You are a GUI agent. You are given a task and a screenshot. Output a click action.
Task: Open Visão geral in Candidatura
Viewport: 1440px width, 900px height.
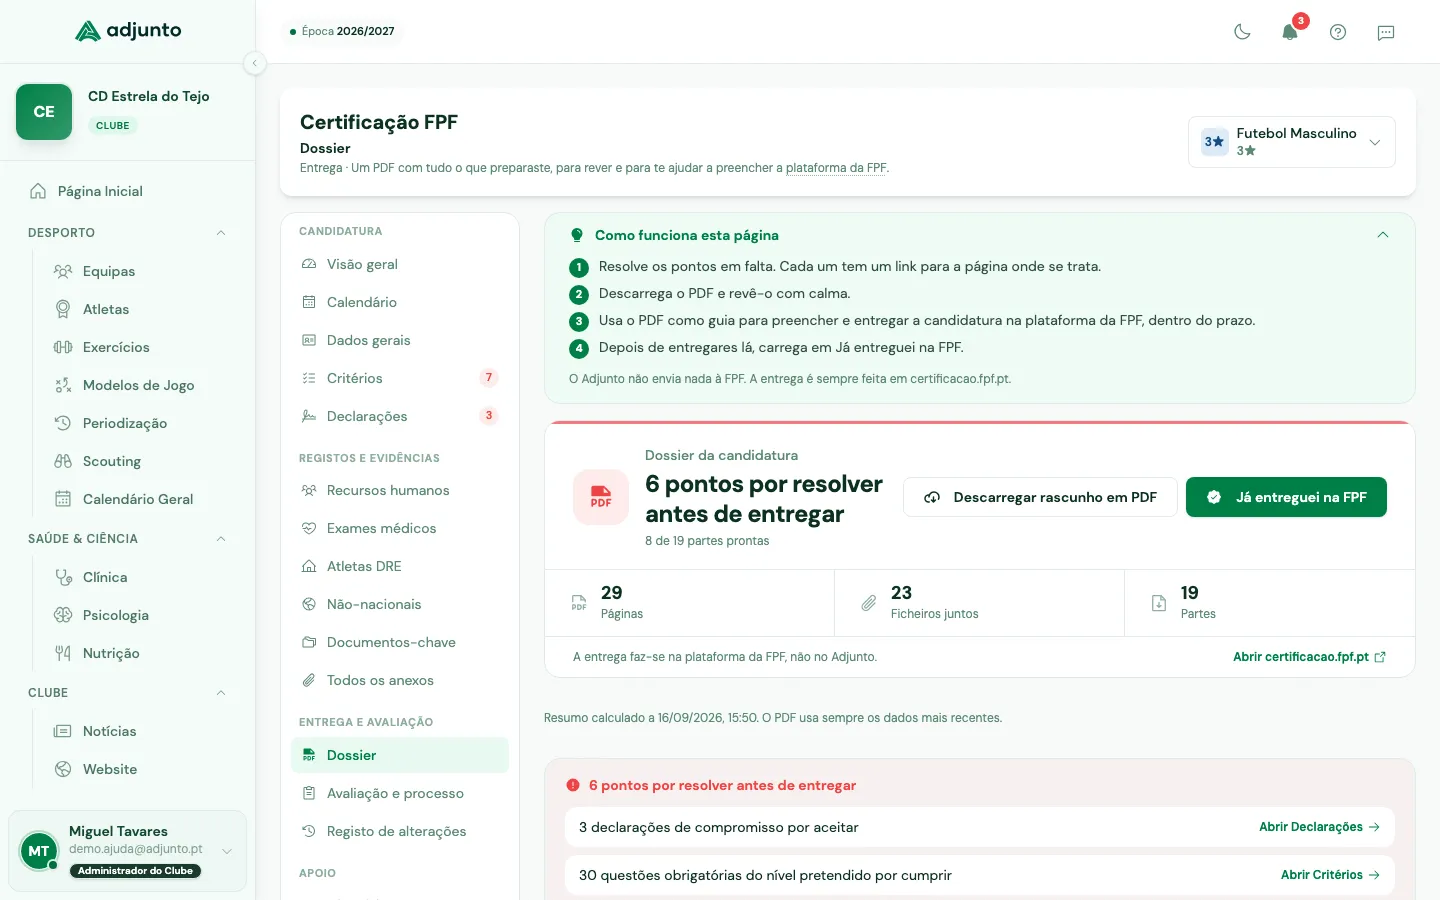[399, 264]
